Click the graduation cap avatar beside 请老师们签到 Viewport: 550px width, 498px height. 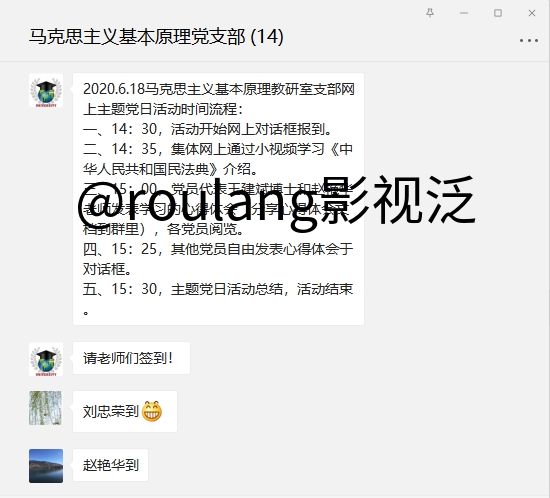[x=46, y=359]
